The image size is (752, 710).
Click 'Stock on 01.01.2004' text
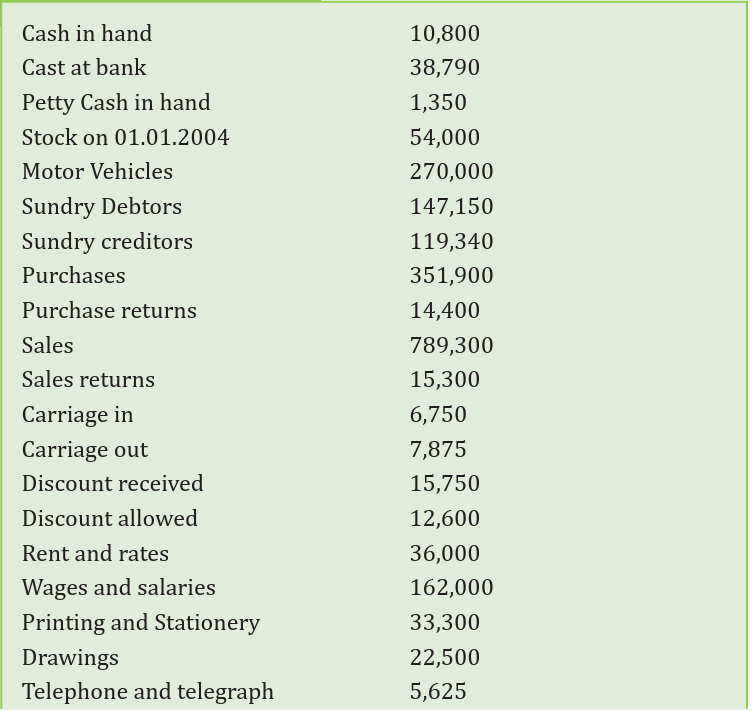coord(126,138)
